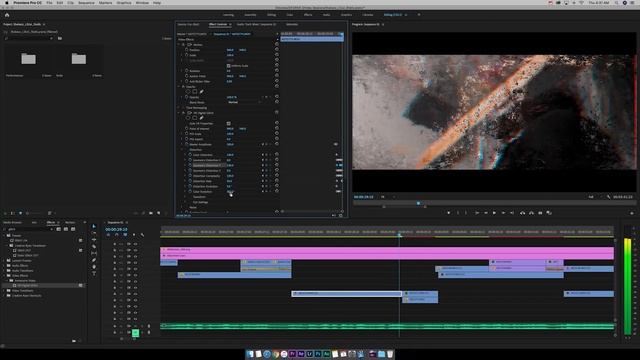Viewport: 640px width, 360px height.
Task: Unmute the green highlighted audio track
Action: [x=136, y=333]
